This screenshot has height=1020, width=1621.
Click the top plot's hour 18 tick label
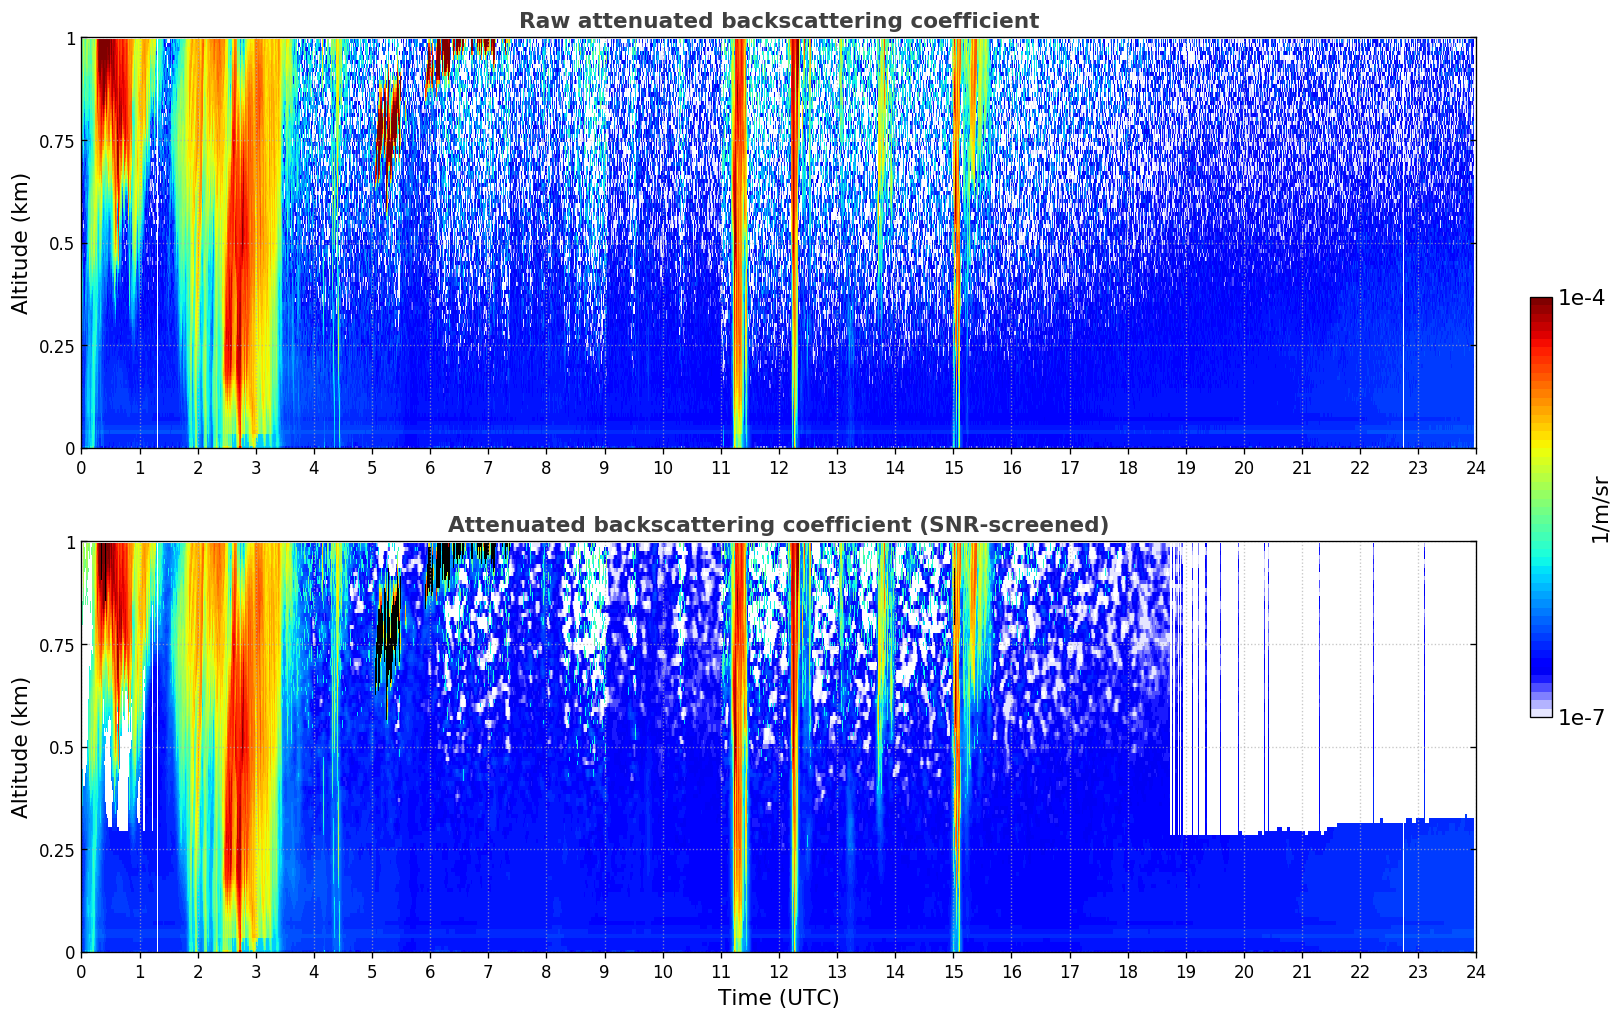point(1128,467)
